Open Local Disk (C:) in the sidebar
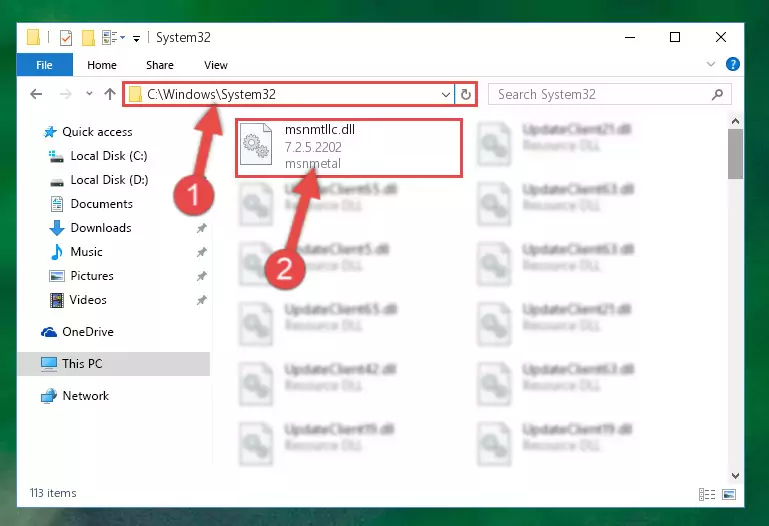Screen dimensions: 769x526 click(109, 156)
